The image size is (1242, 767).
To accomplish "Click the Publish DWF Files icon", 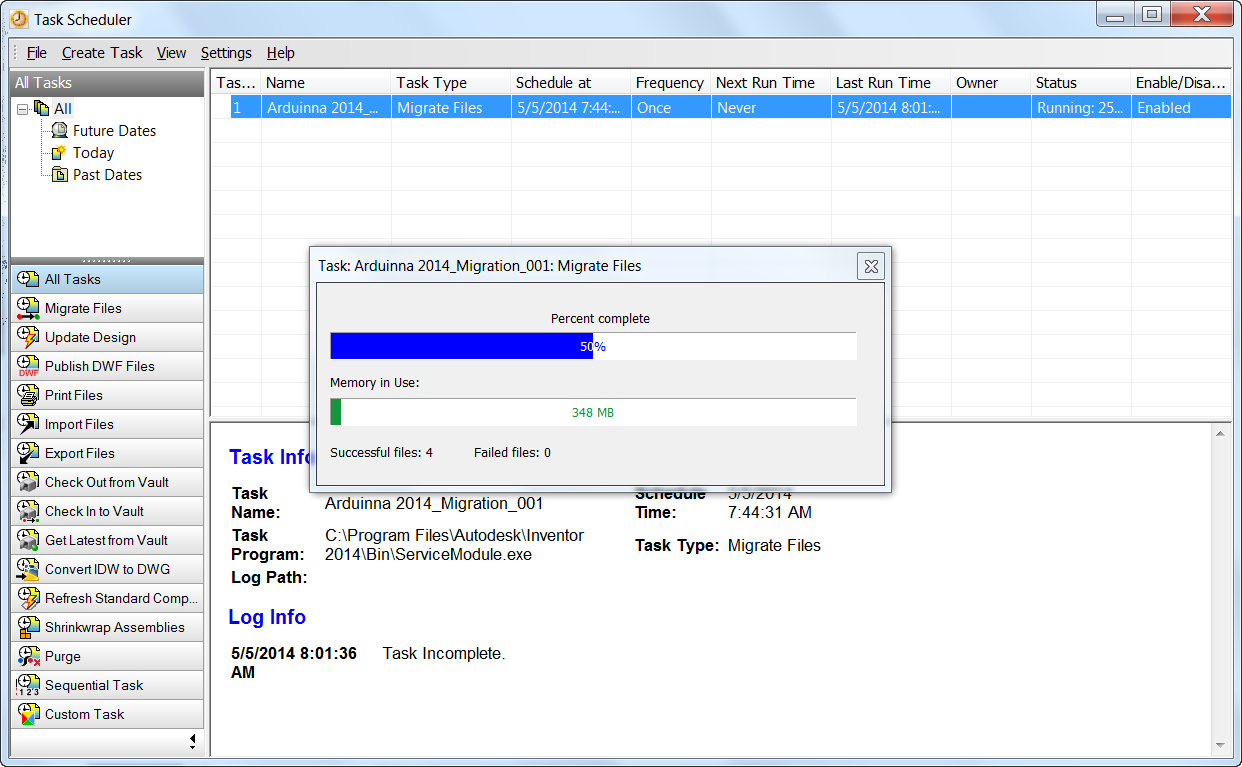I will pos(28,366).
